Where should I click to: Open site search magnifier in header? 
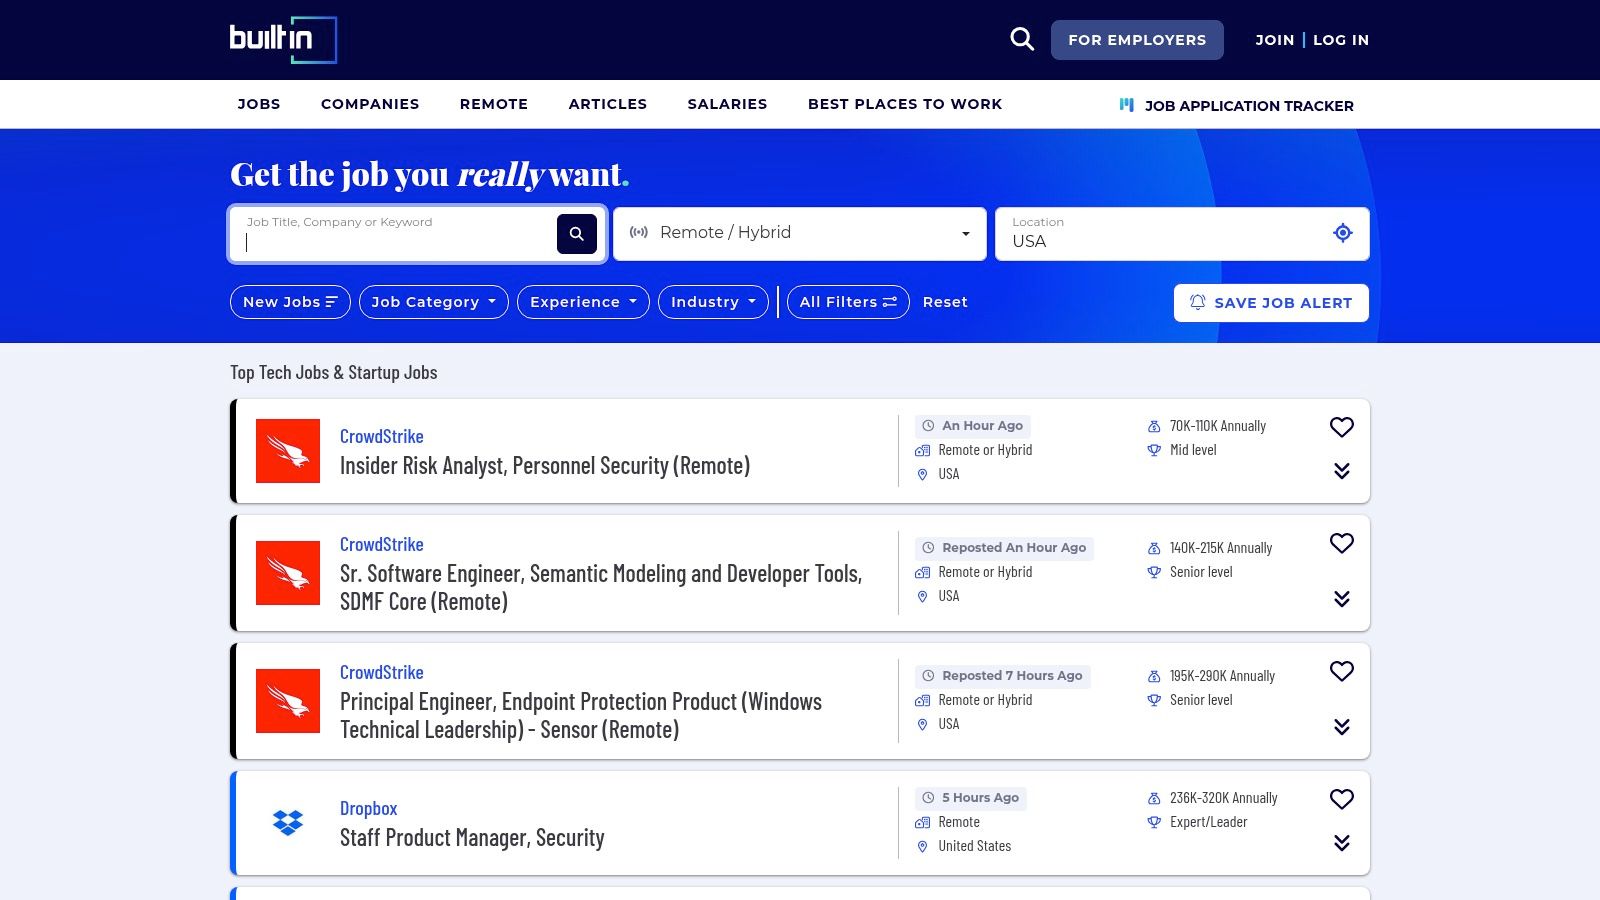(x=1022, y=39)
